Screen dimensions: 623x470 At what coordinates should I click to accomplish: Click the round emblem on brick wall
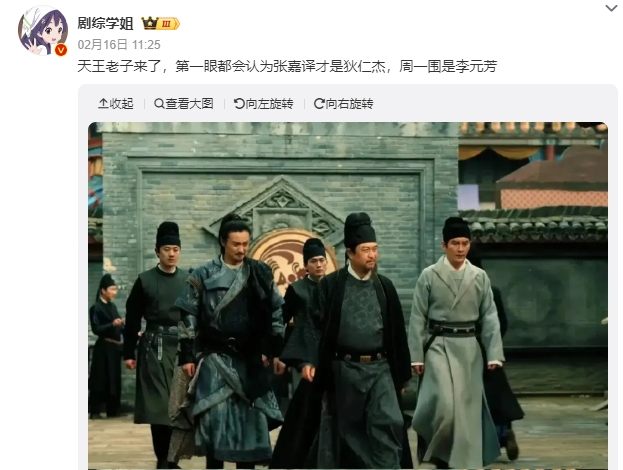(292, 258)
